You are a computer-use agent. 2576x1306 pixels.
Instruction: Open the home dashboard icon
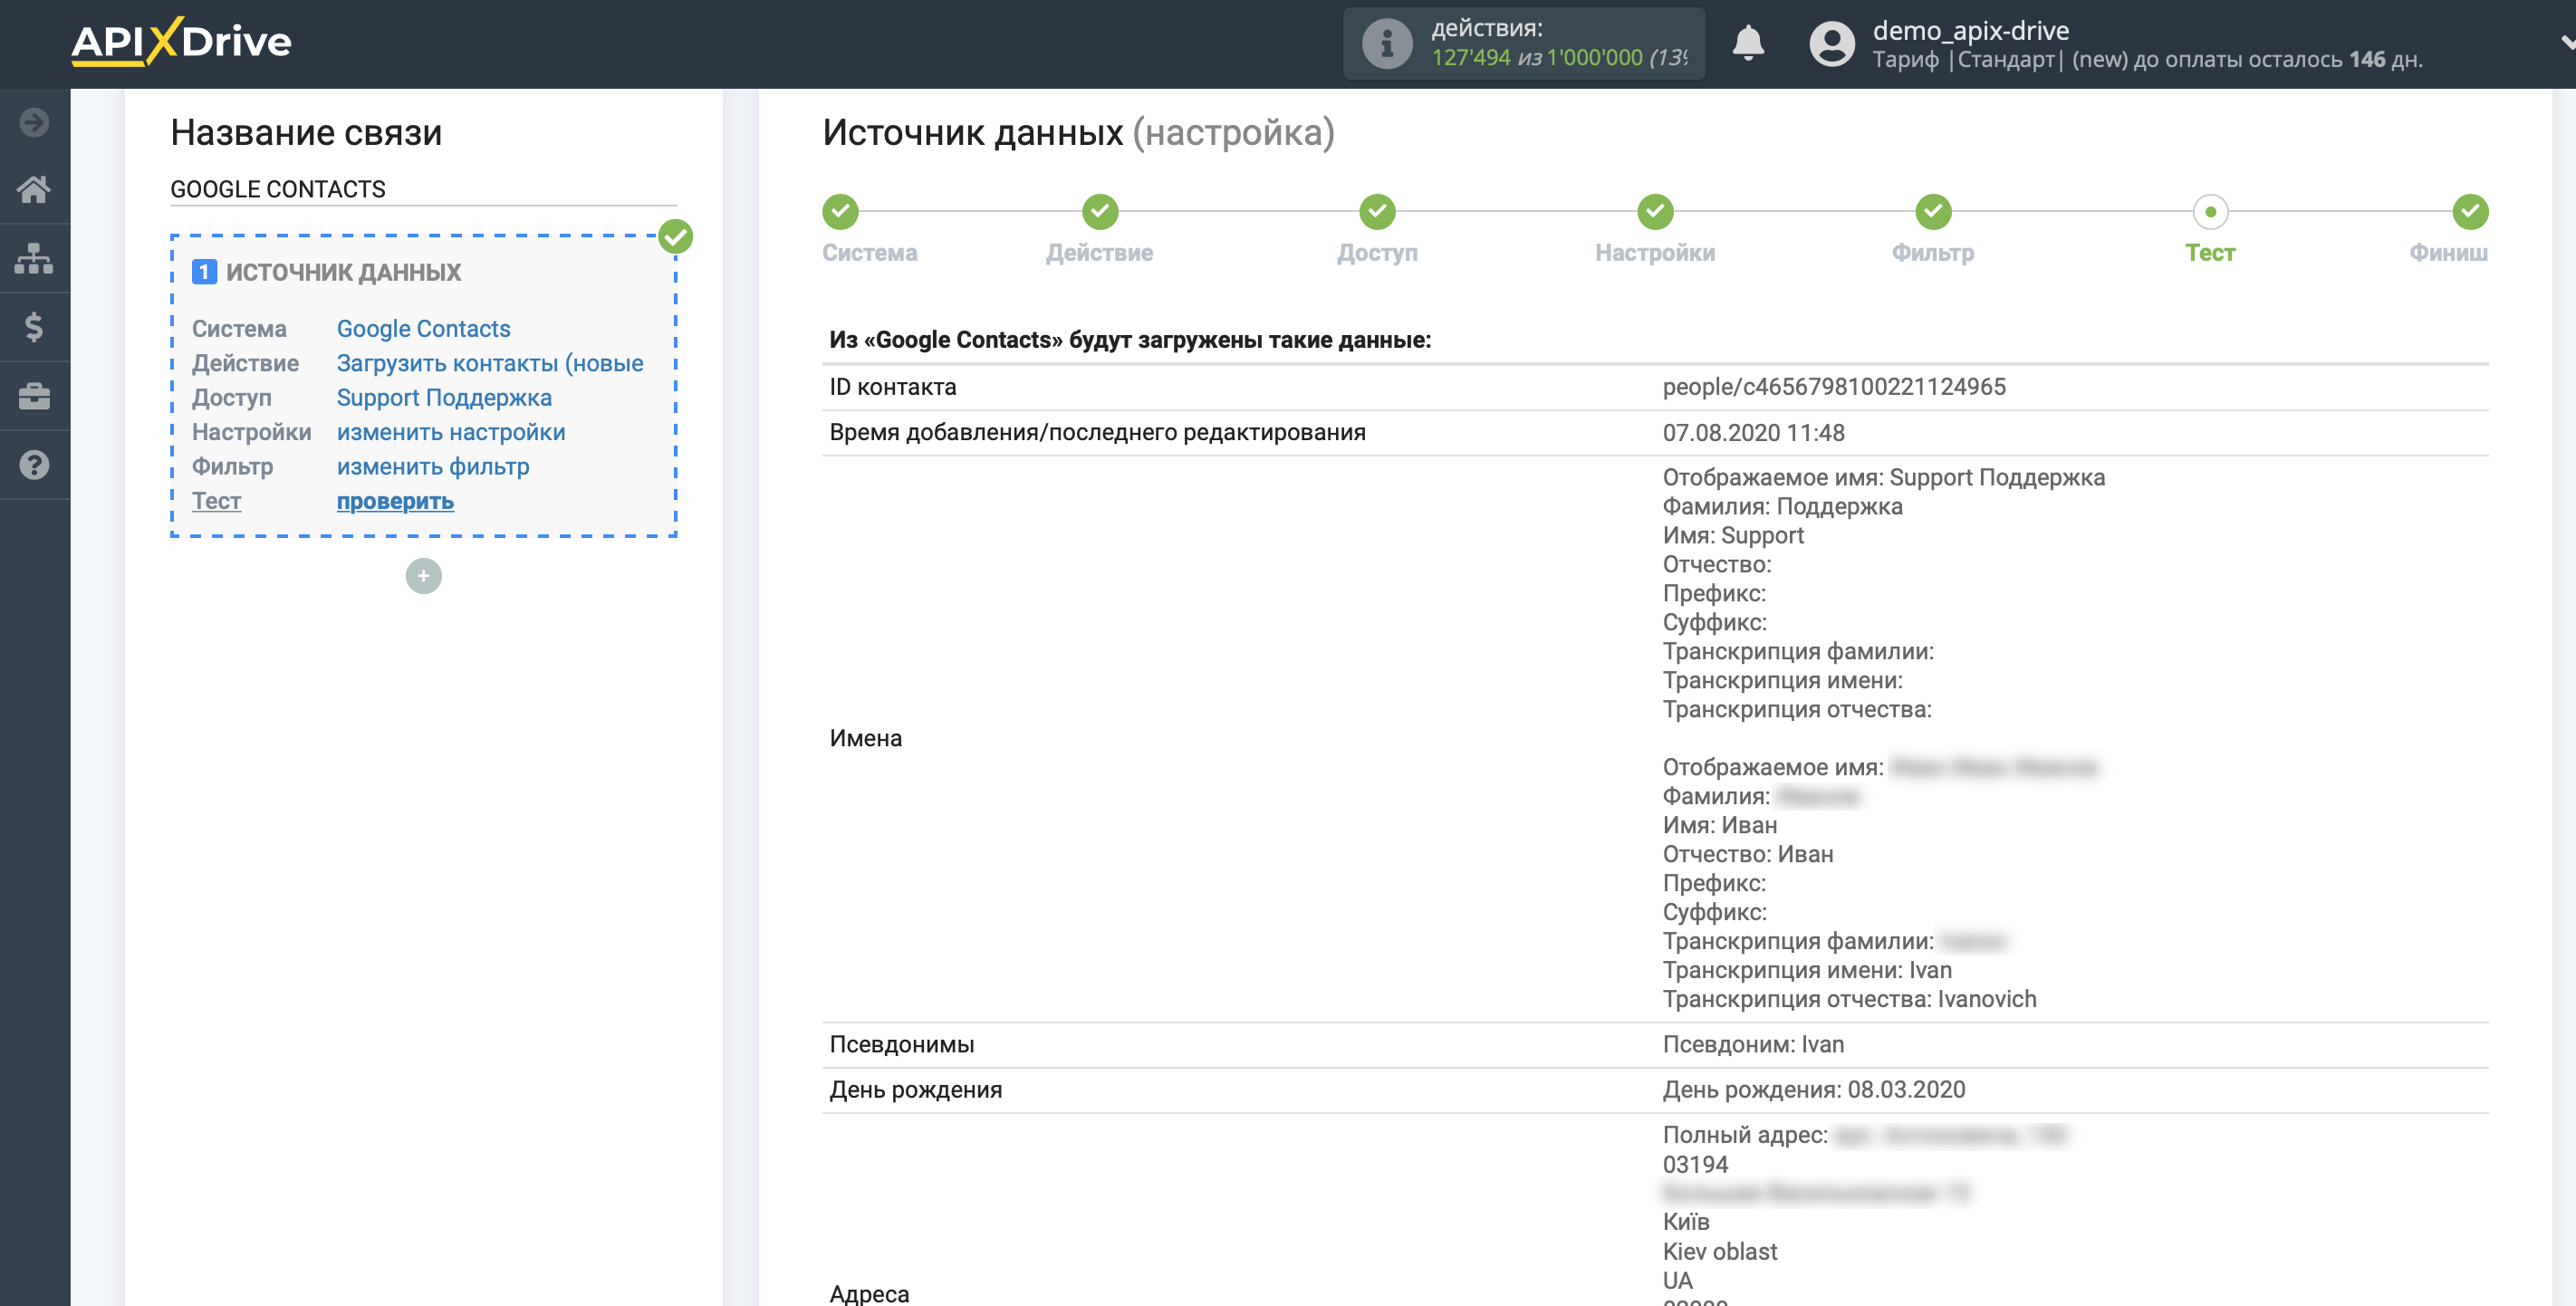[34, 190]
